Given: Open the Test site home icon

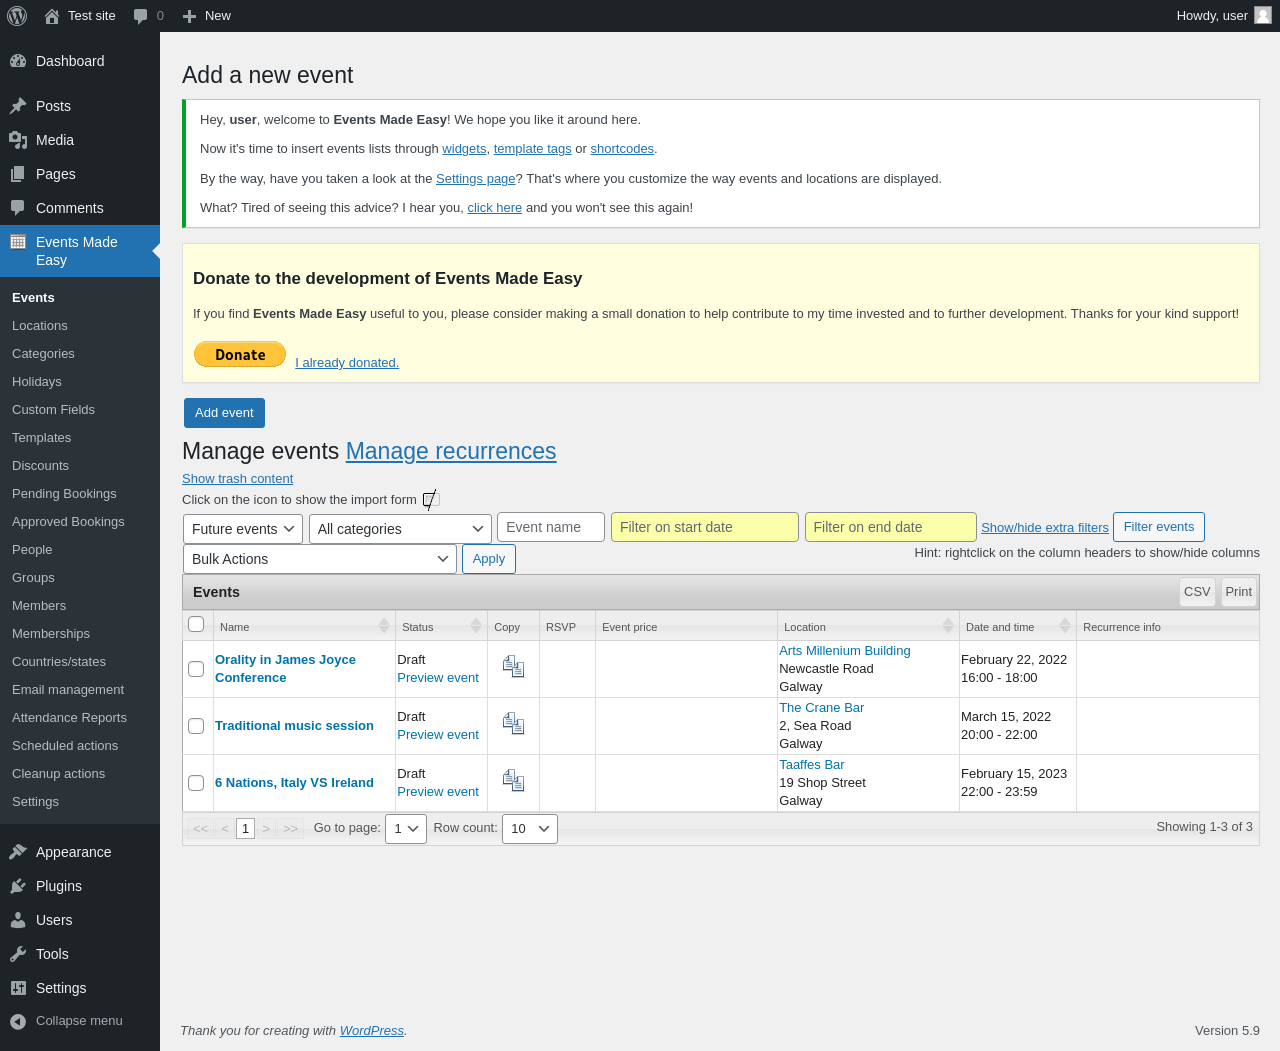Looking at the screenshot, I should tap(52, 16).
